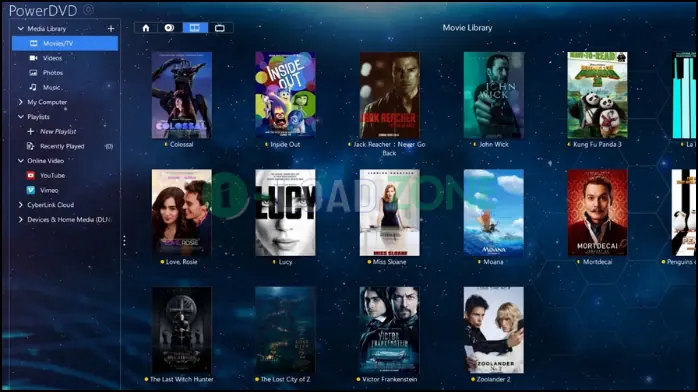Click the 'Colossal' title label
Screen dimensions: 698x392
point(182,144)
